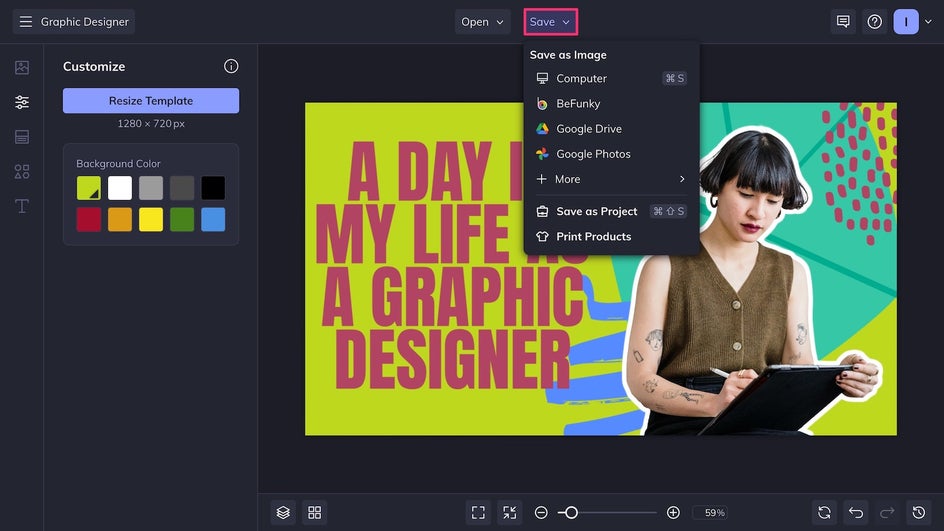Select the green background color swatch
The height and width of the screenshot is (531, 944).
(x=182, y=219)
